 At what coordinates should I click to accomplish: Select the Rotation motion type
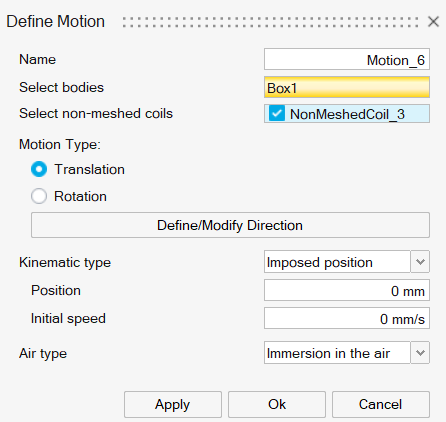point(39,196)
